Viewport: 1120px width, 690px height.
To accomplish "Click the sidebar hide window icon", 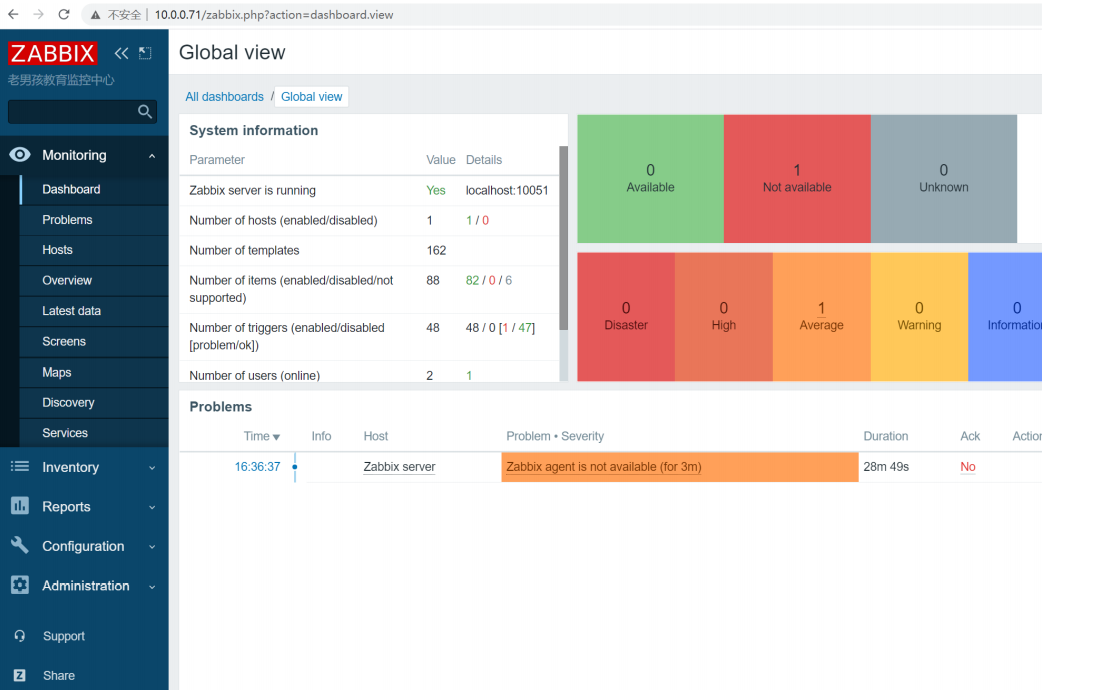I will coord(145,53).
